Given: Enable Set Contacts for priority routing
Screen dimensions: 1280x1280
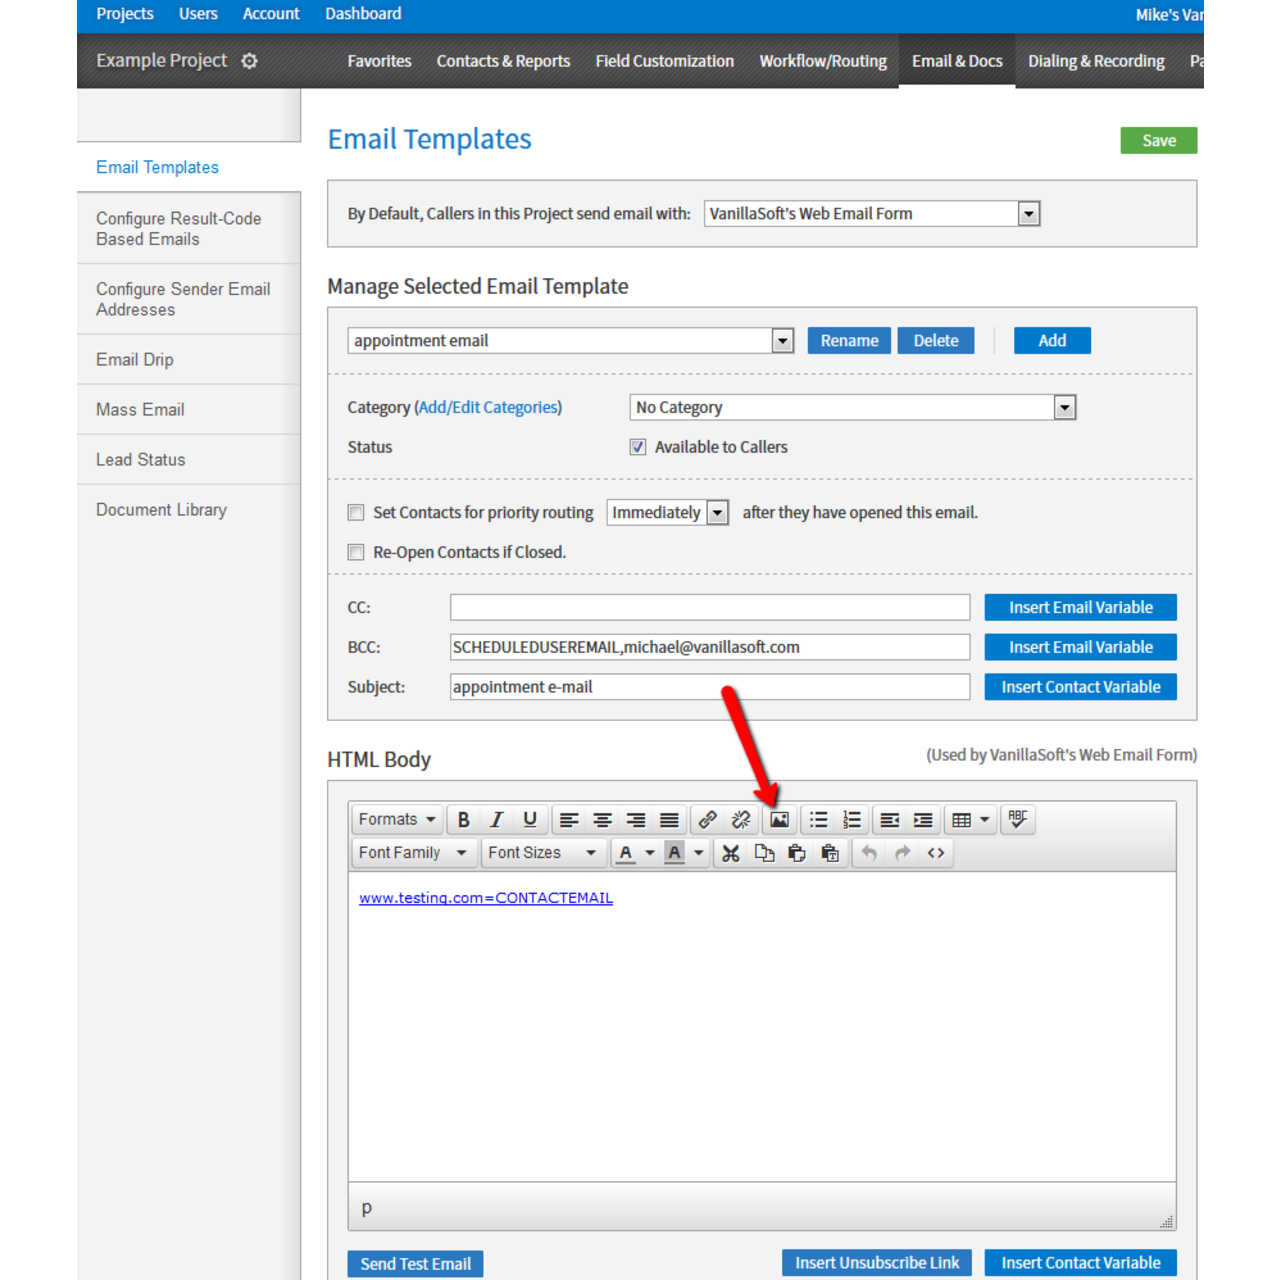Looking at the screenshot, I should pyautogui.click(x=356, y=512).
